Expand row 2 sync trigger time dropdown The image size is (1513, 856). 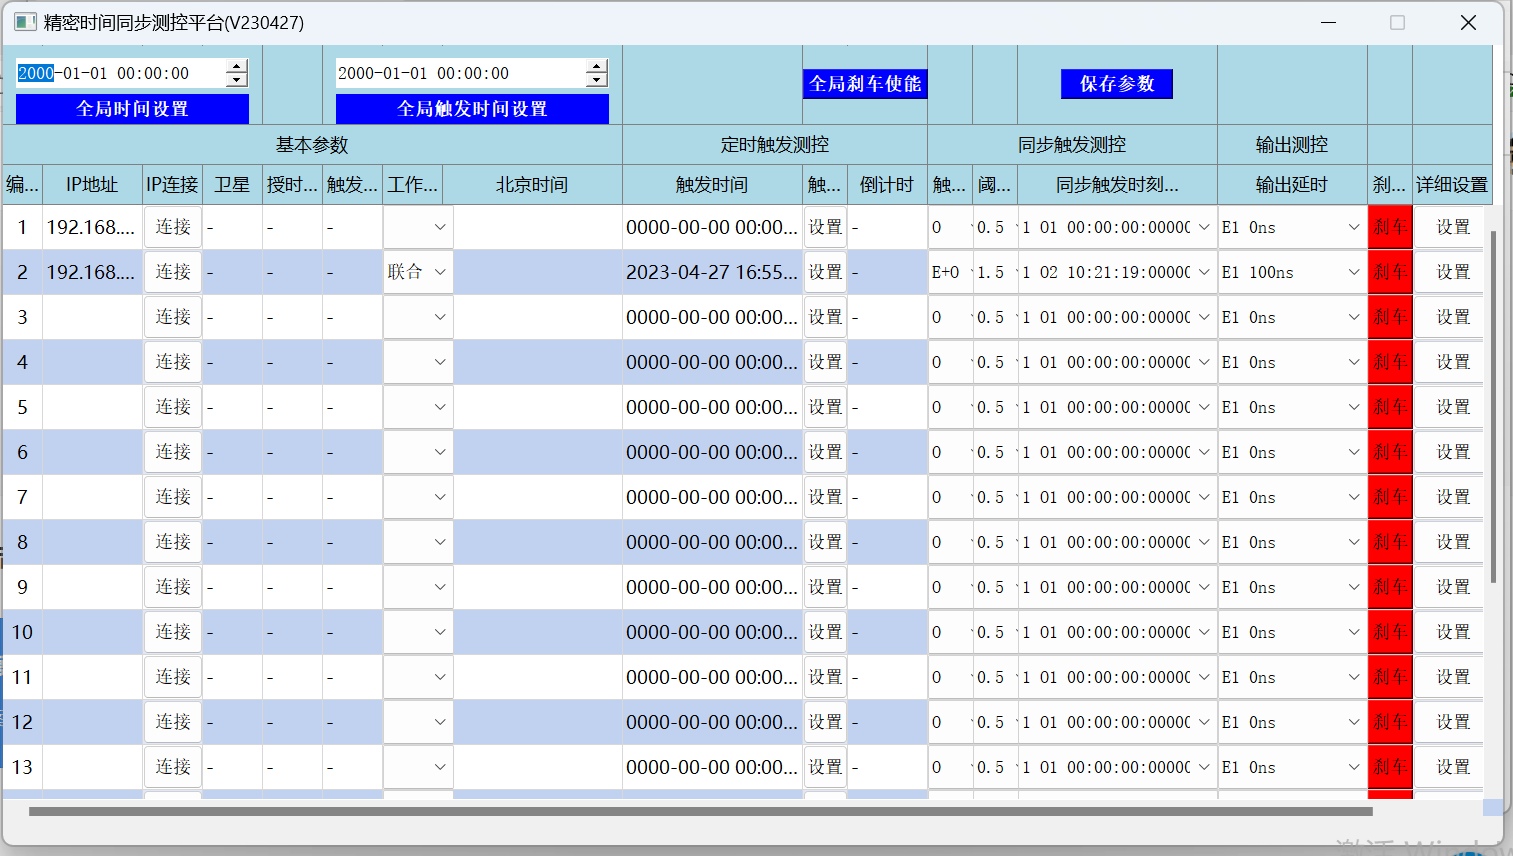click(x=1204, y=272)
